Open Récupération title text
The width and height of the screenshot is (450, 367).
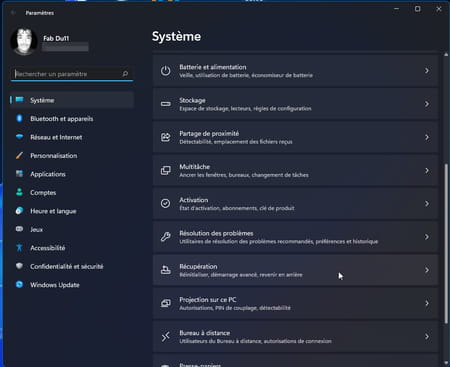pyautogui.click(x=198, y=266)
